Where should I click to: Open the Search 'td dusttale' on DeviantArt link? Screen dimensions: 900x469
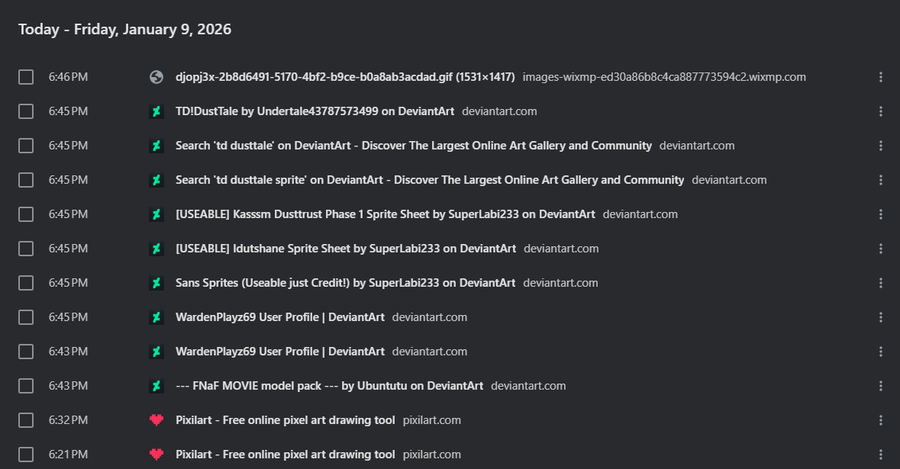413,146
